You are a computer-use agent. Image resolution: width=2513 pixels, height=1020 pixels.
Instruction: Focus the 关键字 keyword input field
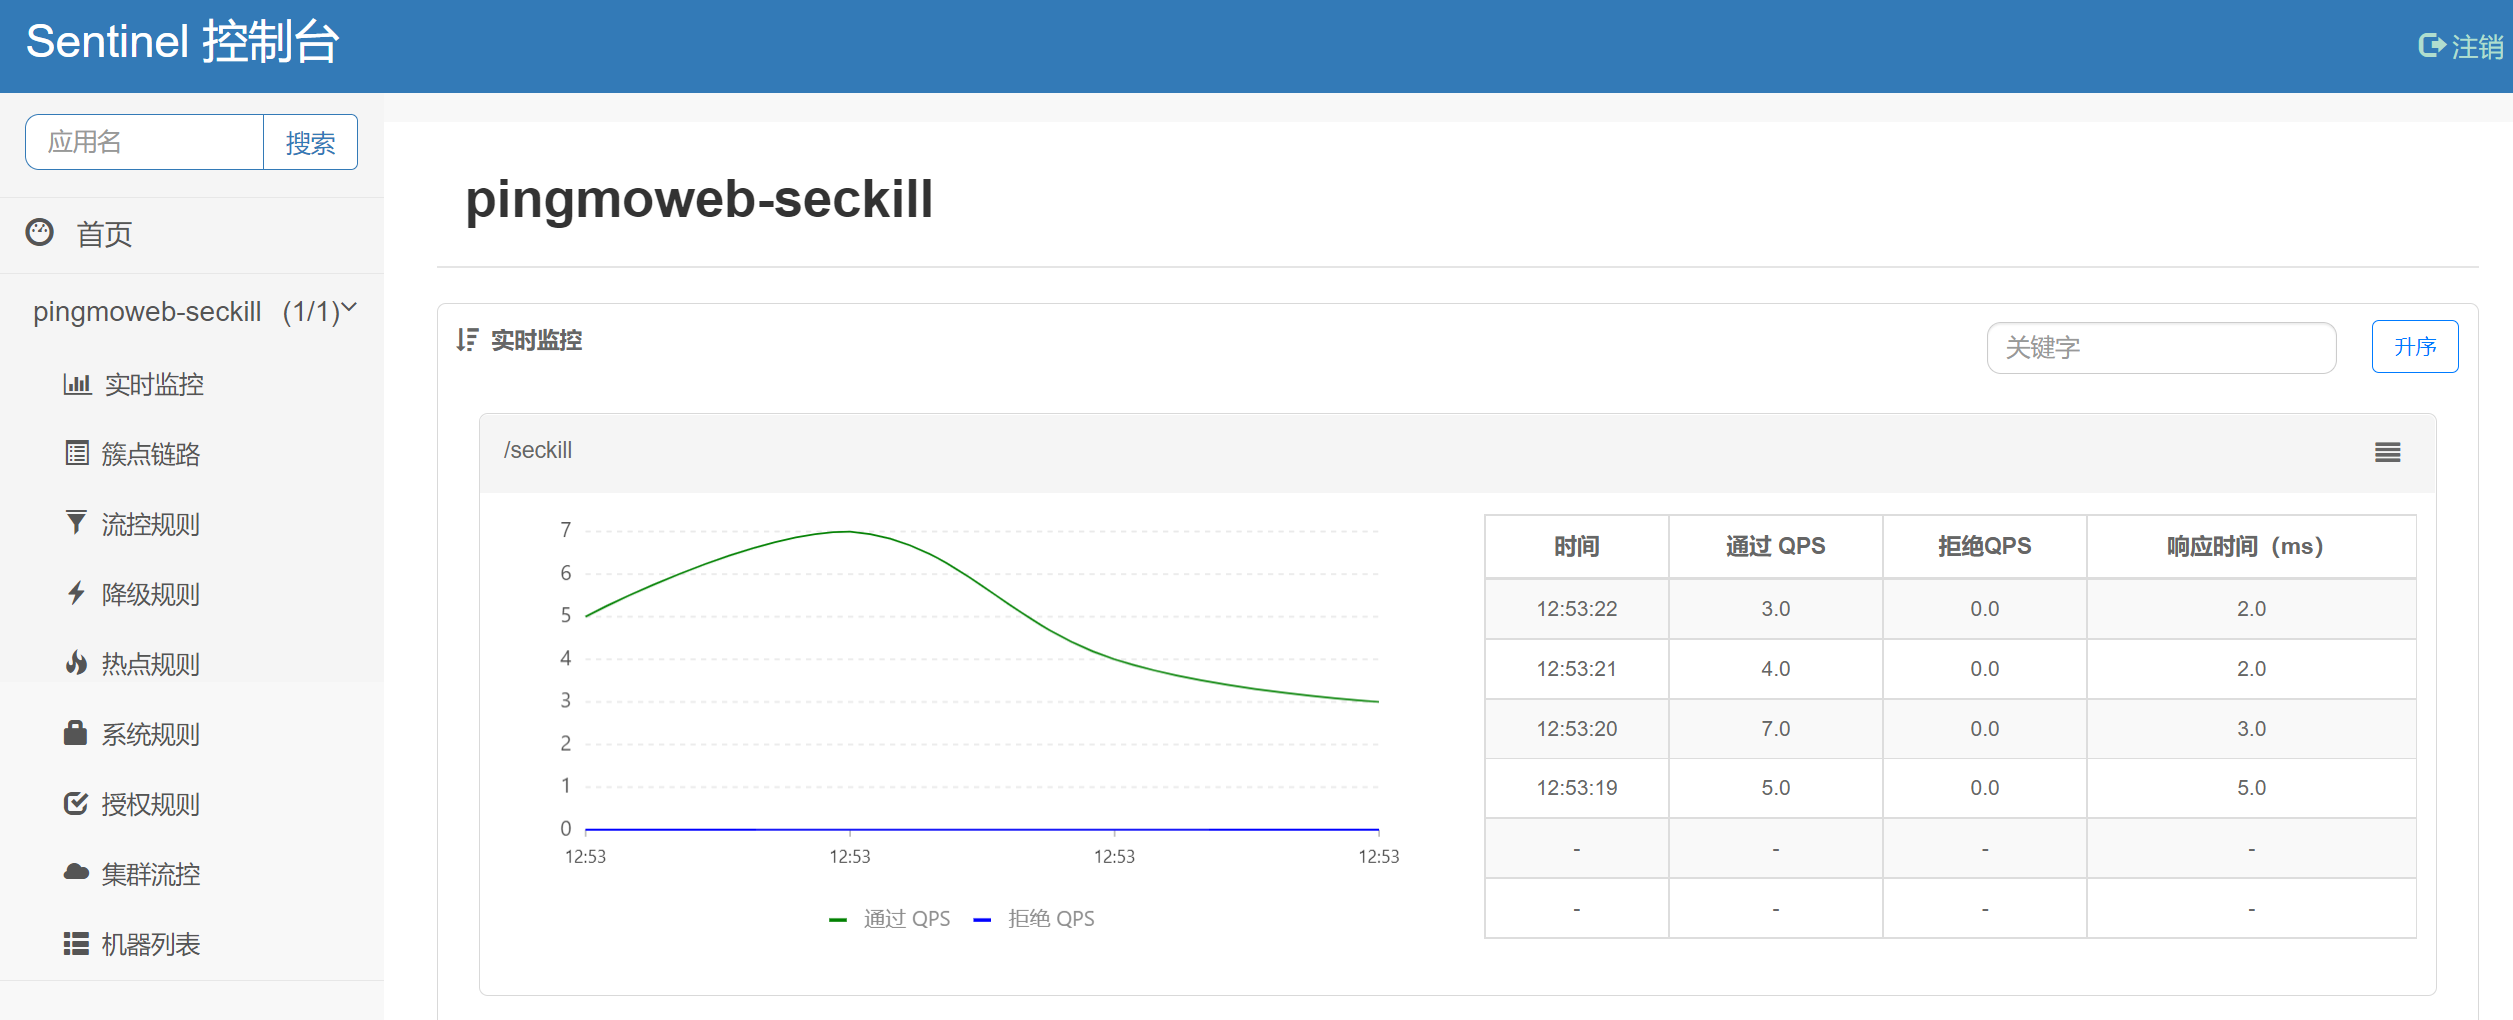point(2160,347)
